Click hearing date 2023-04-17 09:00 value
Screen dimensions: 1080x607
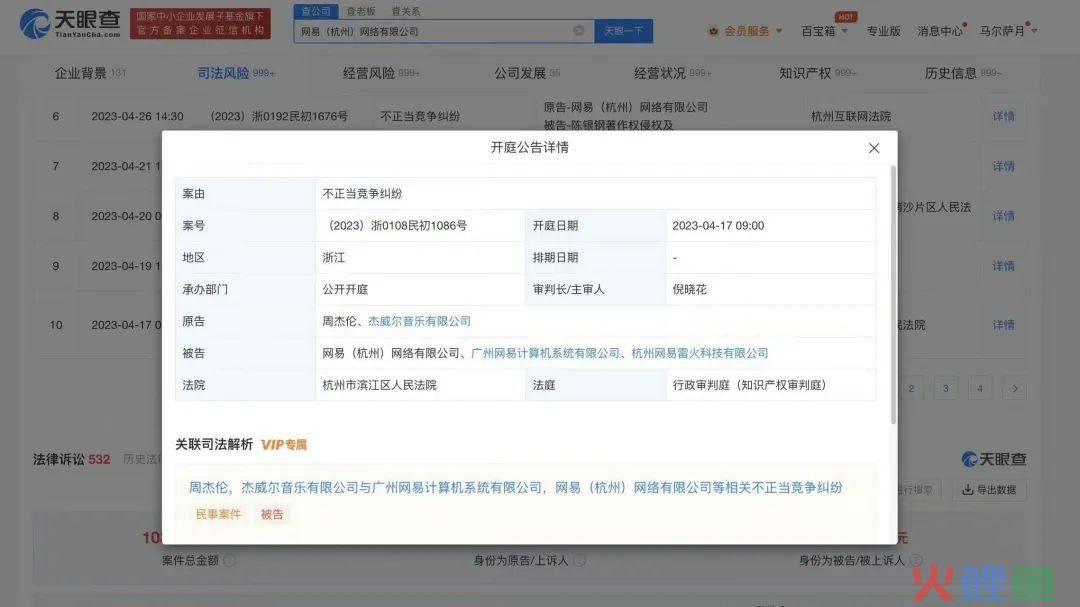[718, 225]
